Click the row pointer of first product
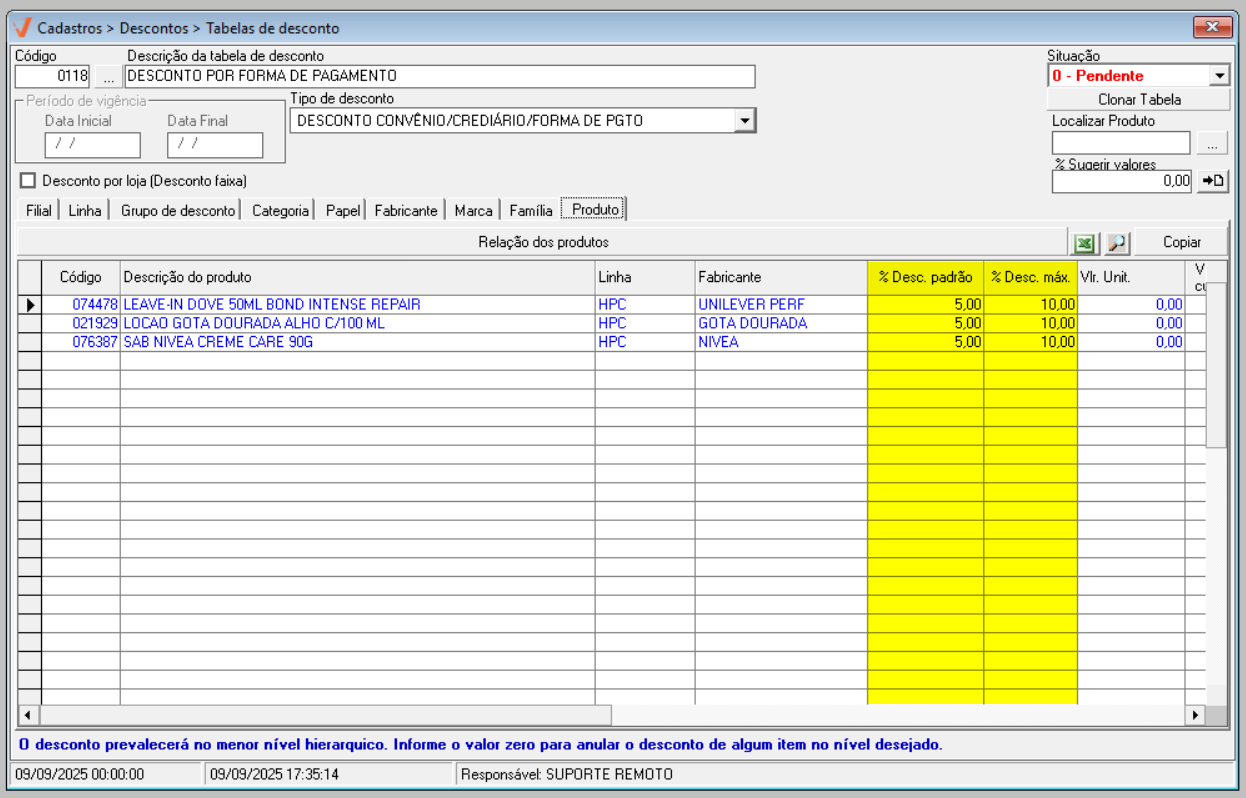 point(30,305)
